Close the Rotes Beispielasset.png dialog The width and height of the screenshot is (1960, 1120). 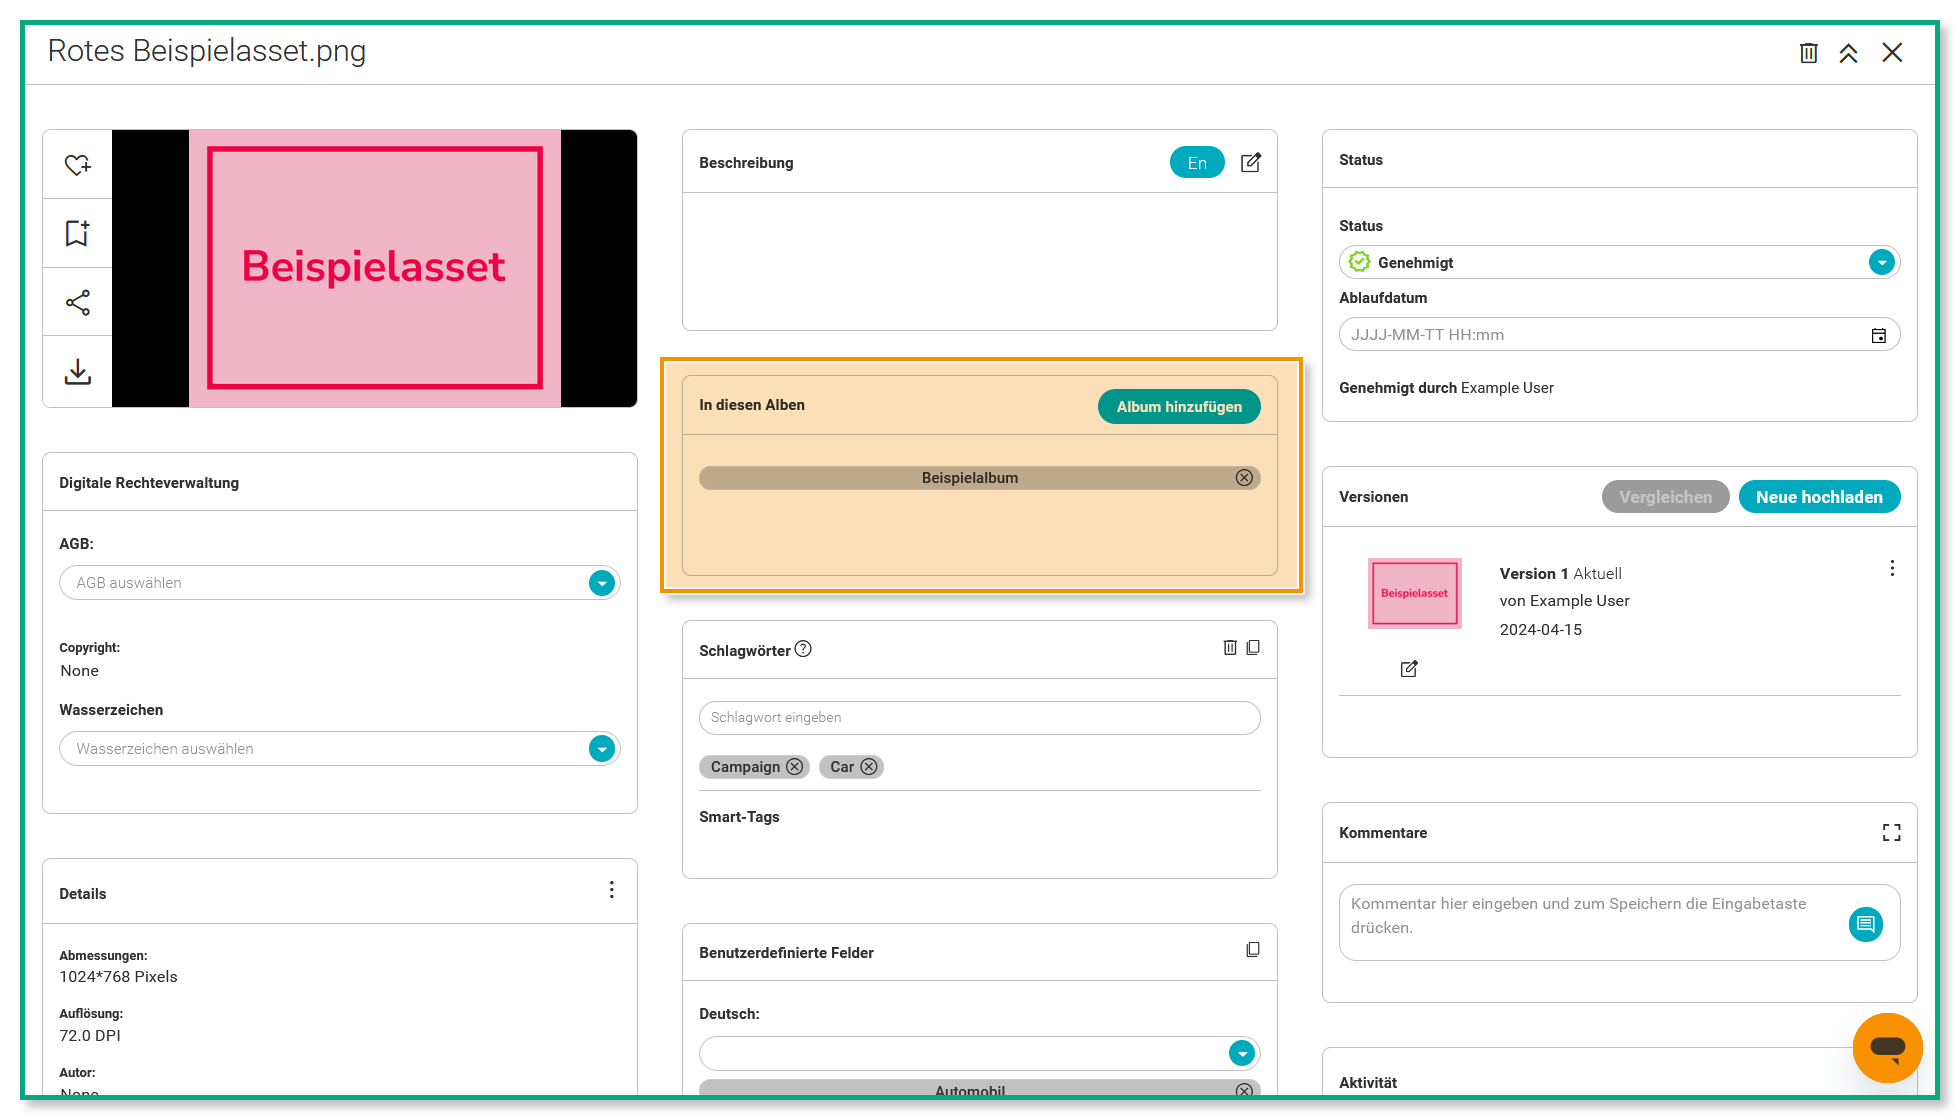[1892, 52]
